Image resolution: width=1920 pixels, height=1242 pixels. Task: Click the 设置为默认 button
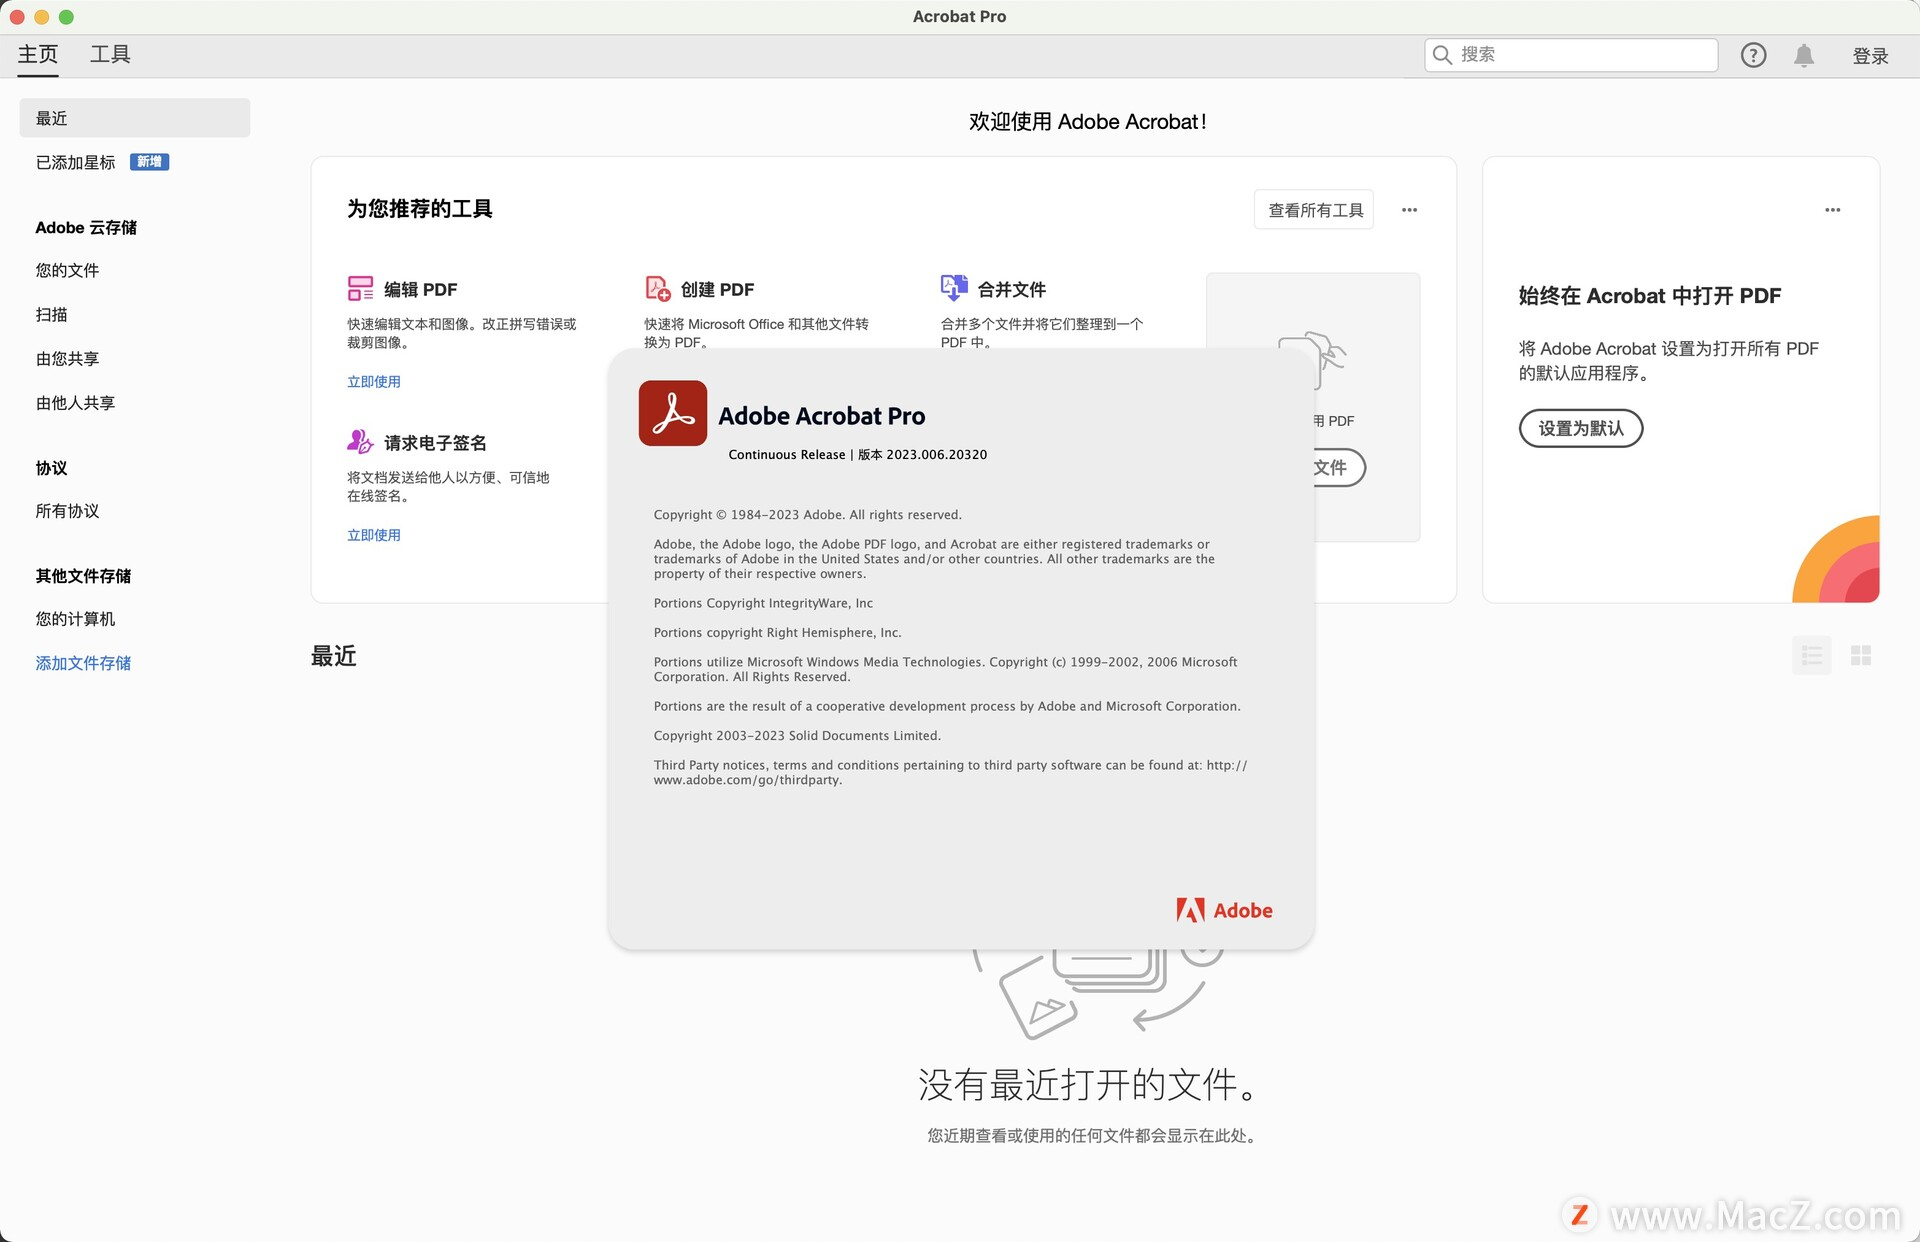point(1581,428)
